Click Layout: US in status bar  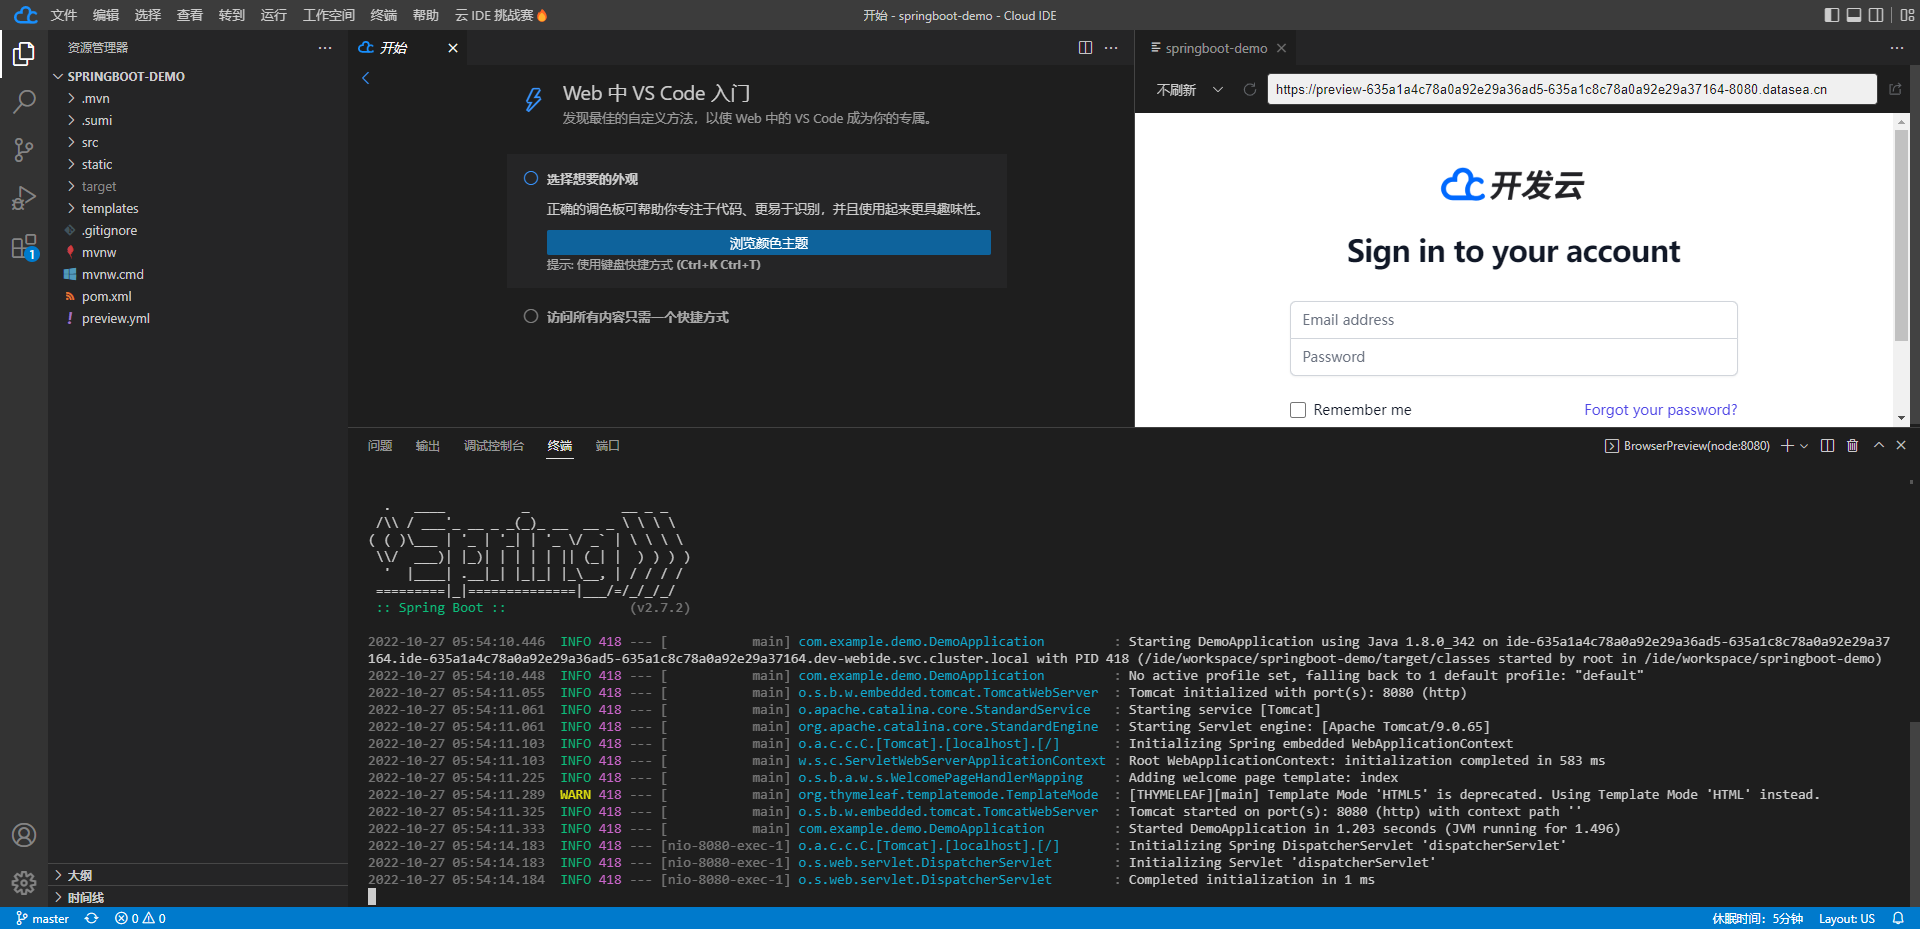(x=1847, y=918)
